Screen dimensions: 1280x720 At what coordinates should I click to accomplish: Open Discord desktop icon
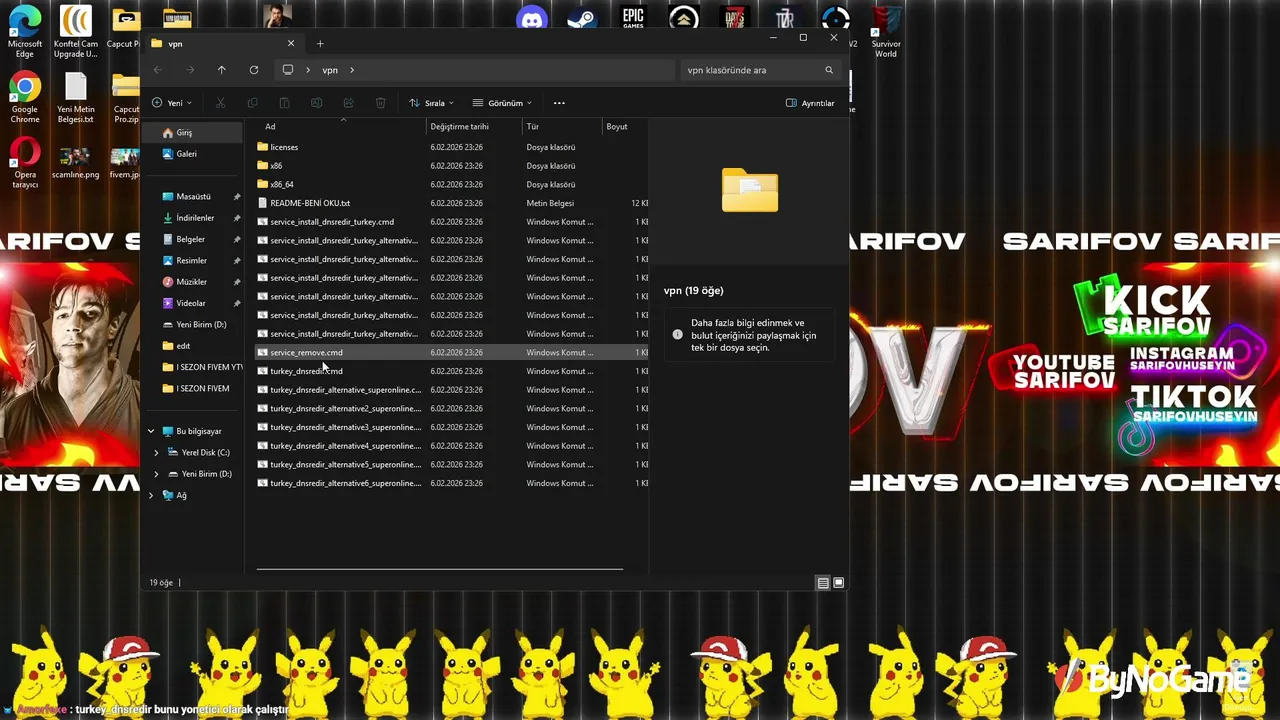coord(532,19)
